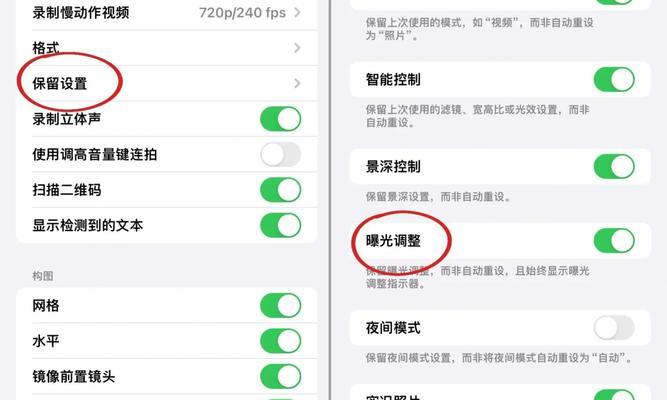Screen dimensions: 667x400
Task: Tap the chevron next to 720p/240 fps
Action: (297, 13)
